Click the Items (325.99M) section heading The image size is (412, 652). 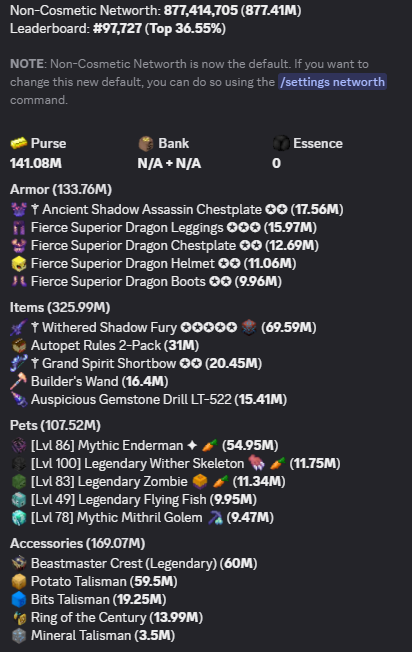(x=60, y=308)
